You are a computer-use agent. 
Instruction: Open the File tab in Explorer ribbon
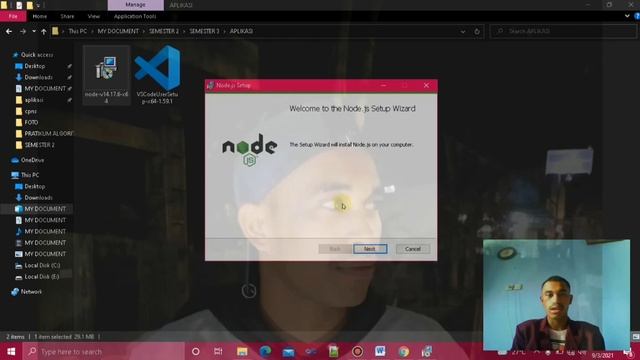click(x=13, y=16)
